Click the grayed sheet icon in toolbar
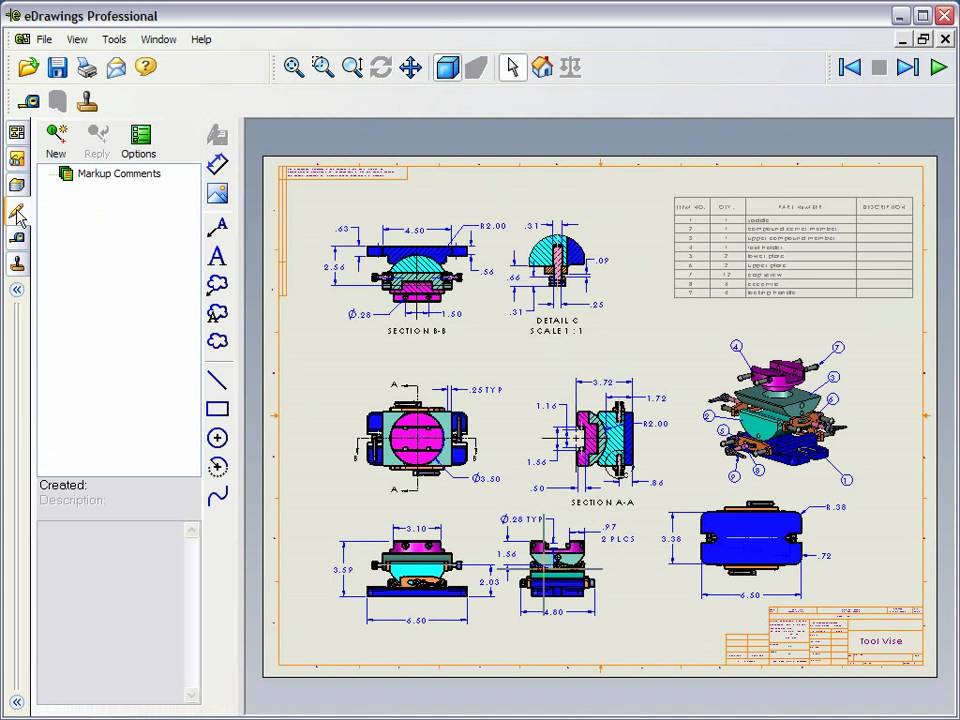 pos(58,101)
